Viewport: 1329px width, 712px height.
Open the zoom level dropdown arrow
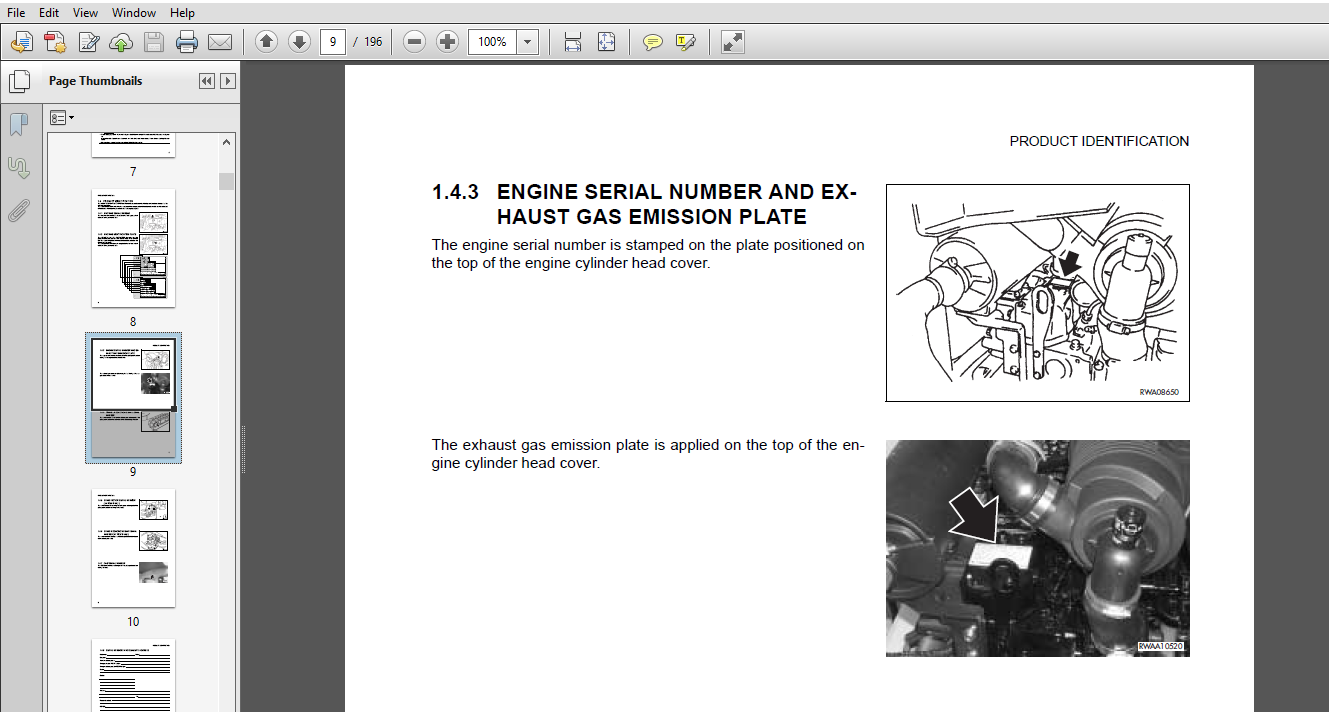click(528, 42)
